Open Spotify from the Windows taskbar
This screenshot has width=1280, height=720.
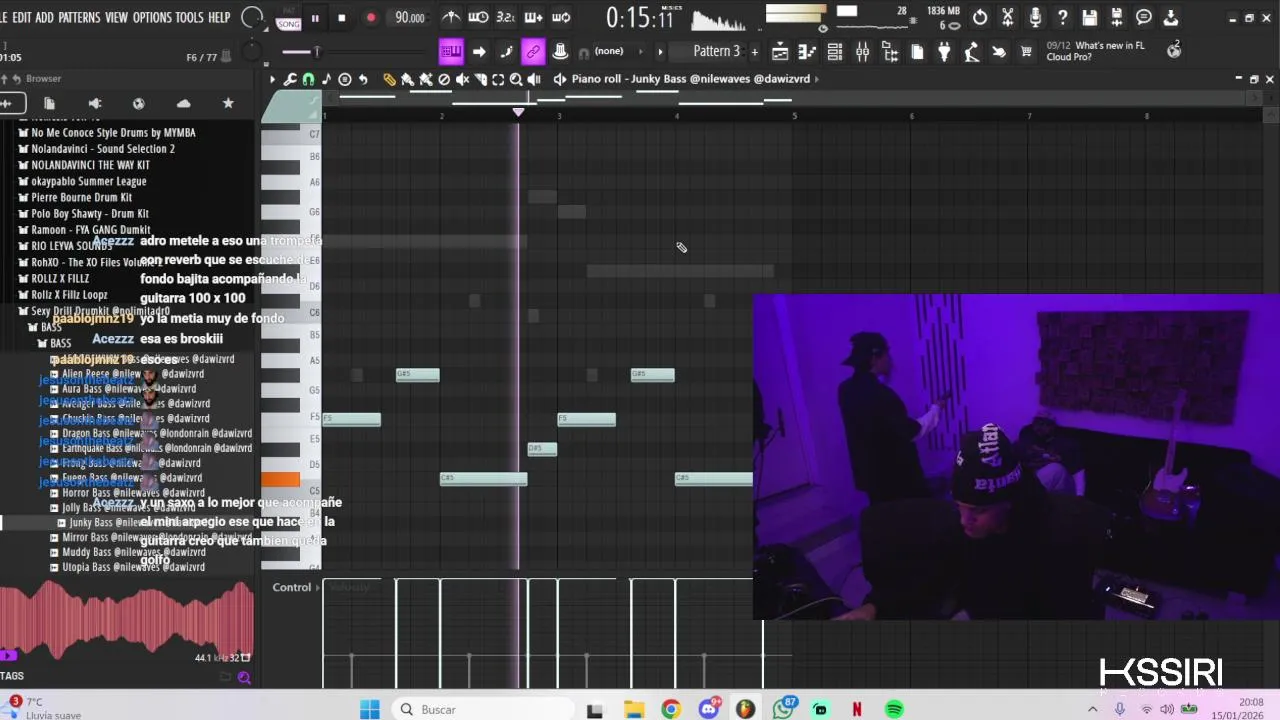point(894,709)
